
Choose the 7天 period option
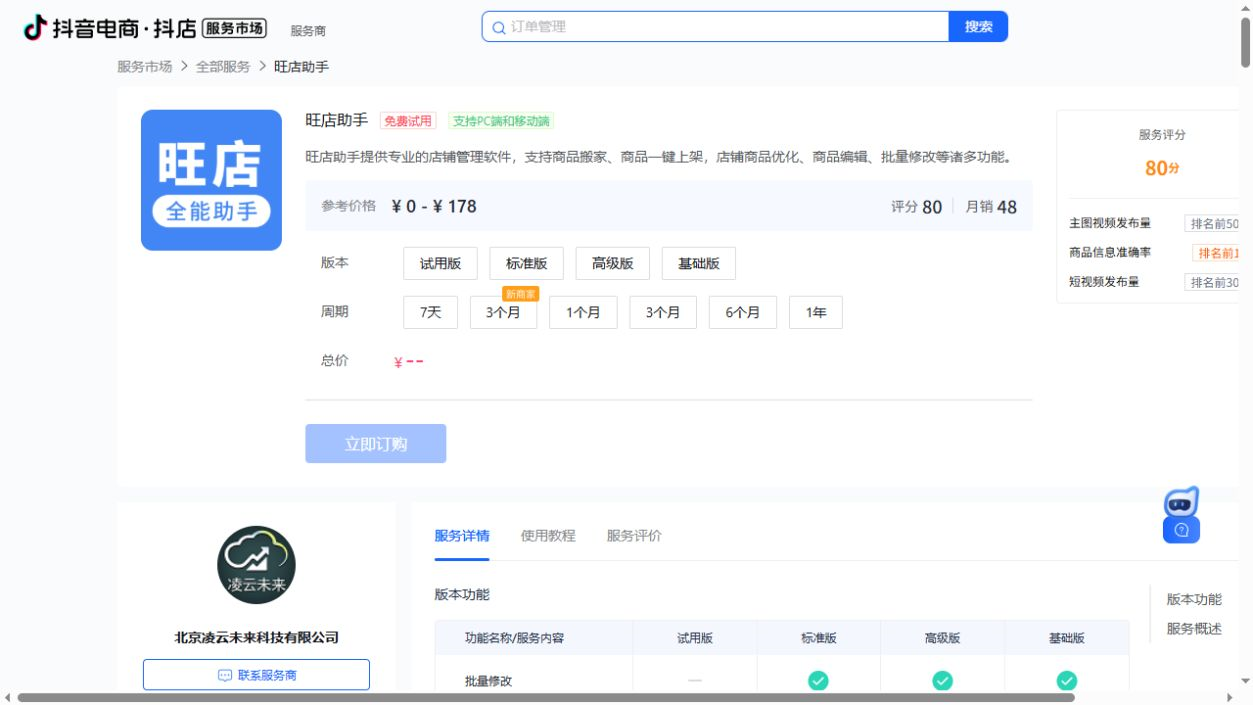[x=430, y=312]
